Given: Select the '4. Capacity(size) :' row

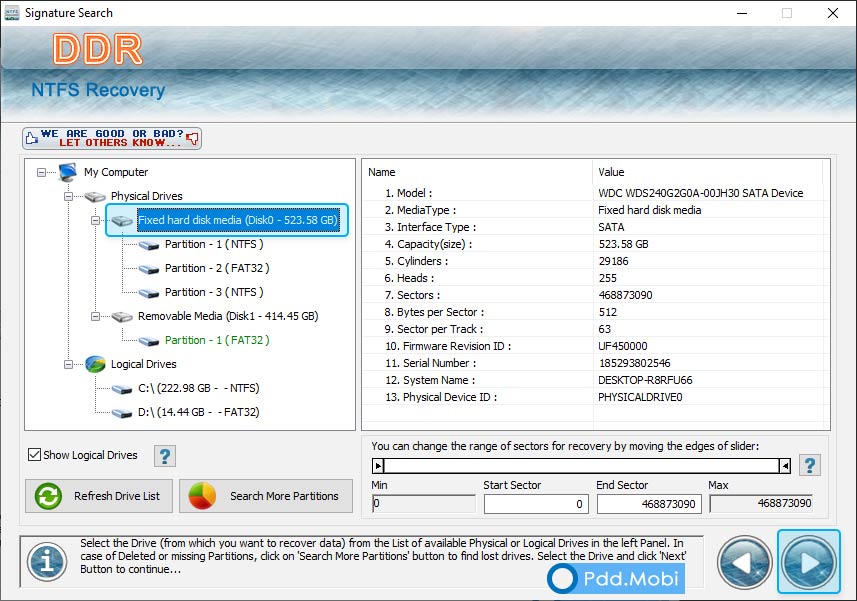Looking at the screenshot, I should pos(593,244).
